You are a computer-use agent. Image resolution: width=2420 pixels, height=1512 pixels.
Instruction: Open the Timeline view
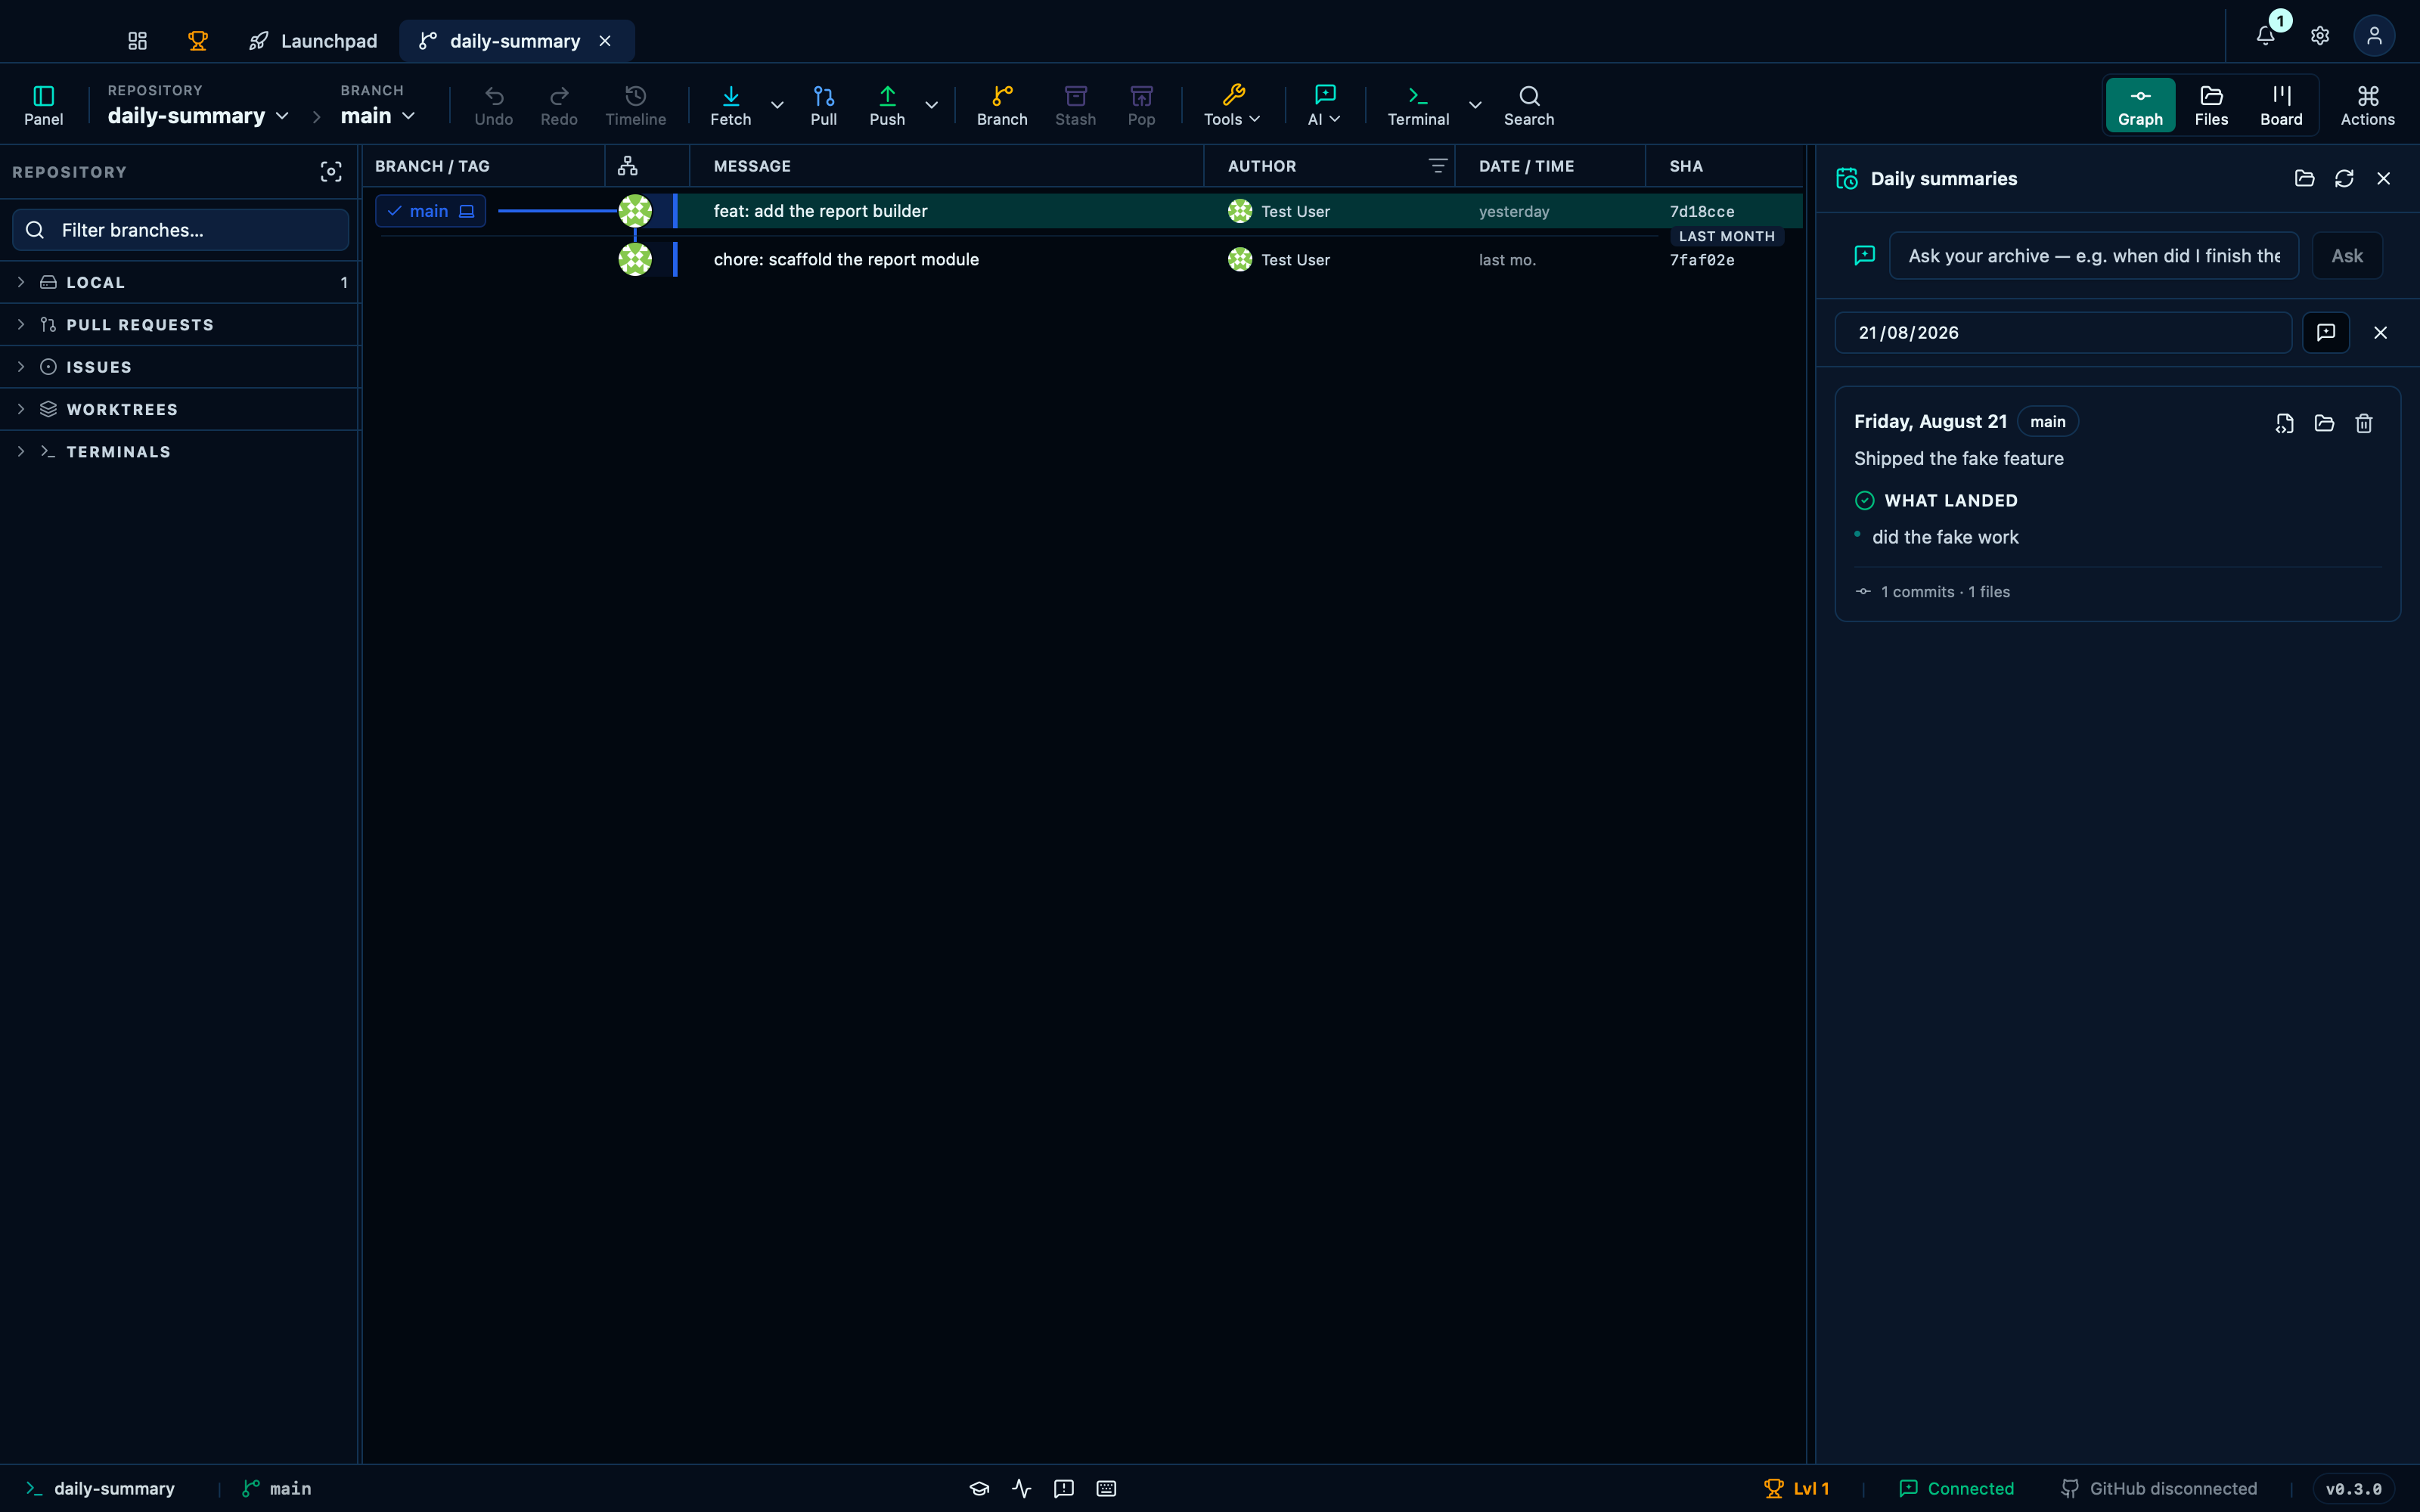click(636, 105)
